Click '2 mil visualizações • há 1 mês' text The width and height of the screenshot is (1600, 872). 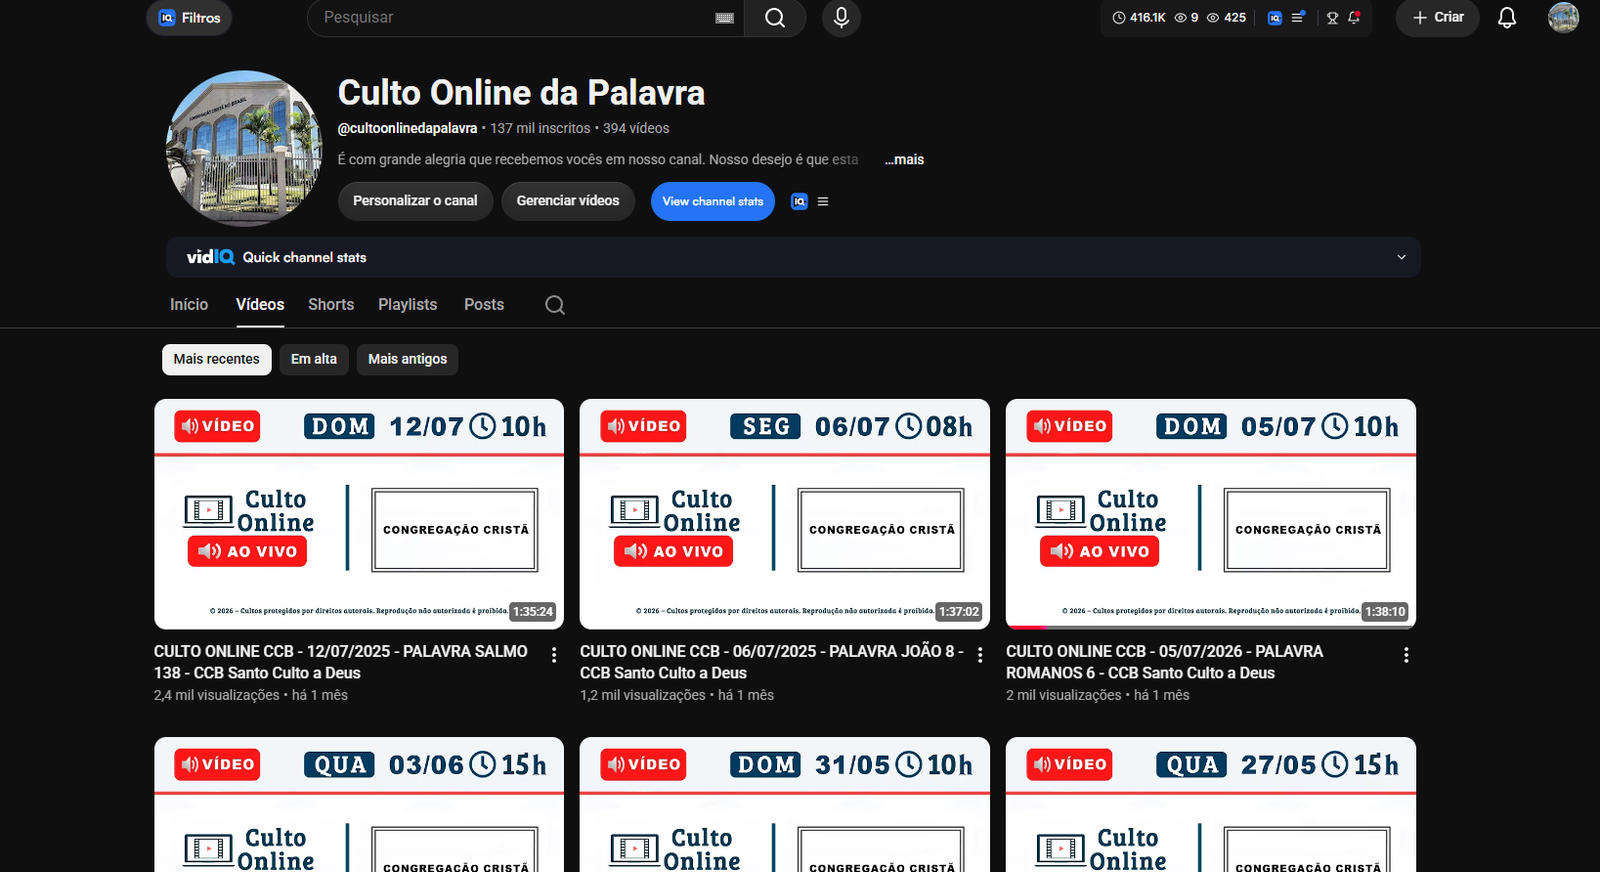[x=1098, y=695]
